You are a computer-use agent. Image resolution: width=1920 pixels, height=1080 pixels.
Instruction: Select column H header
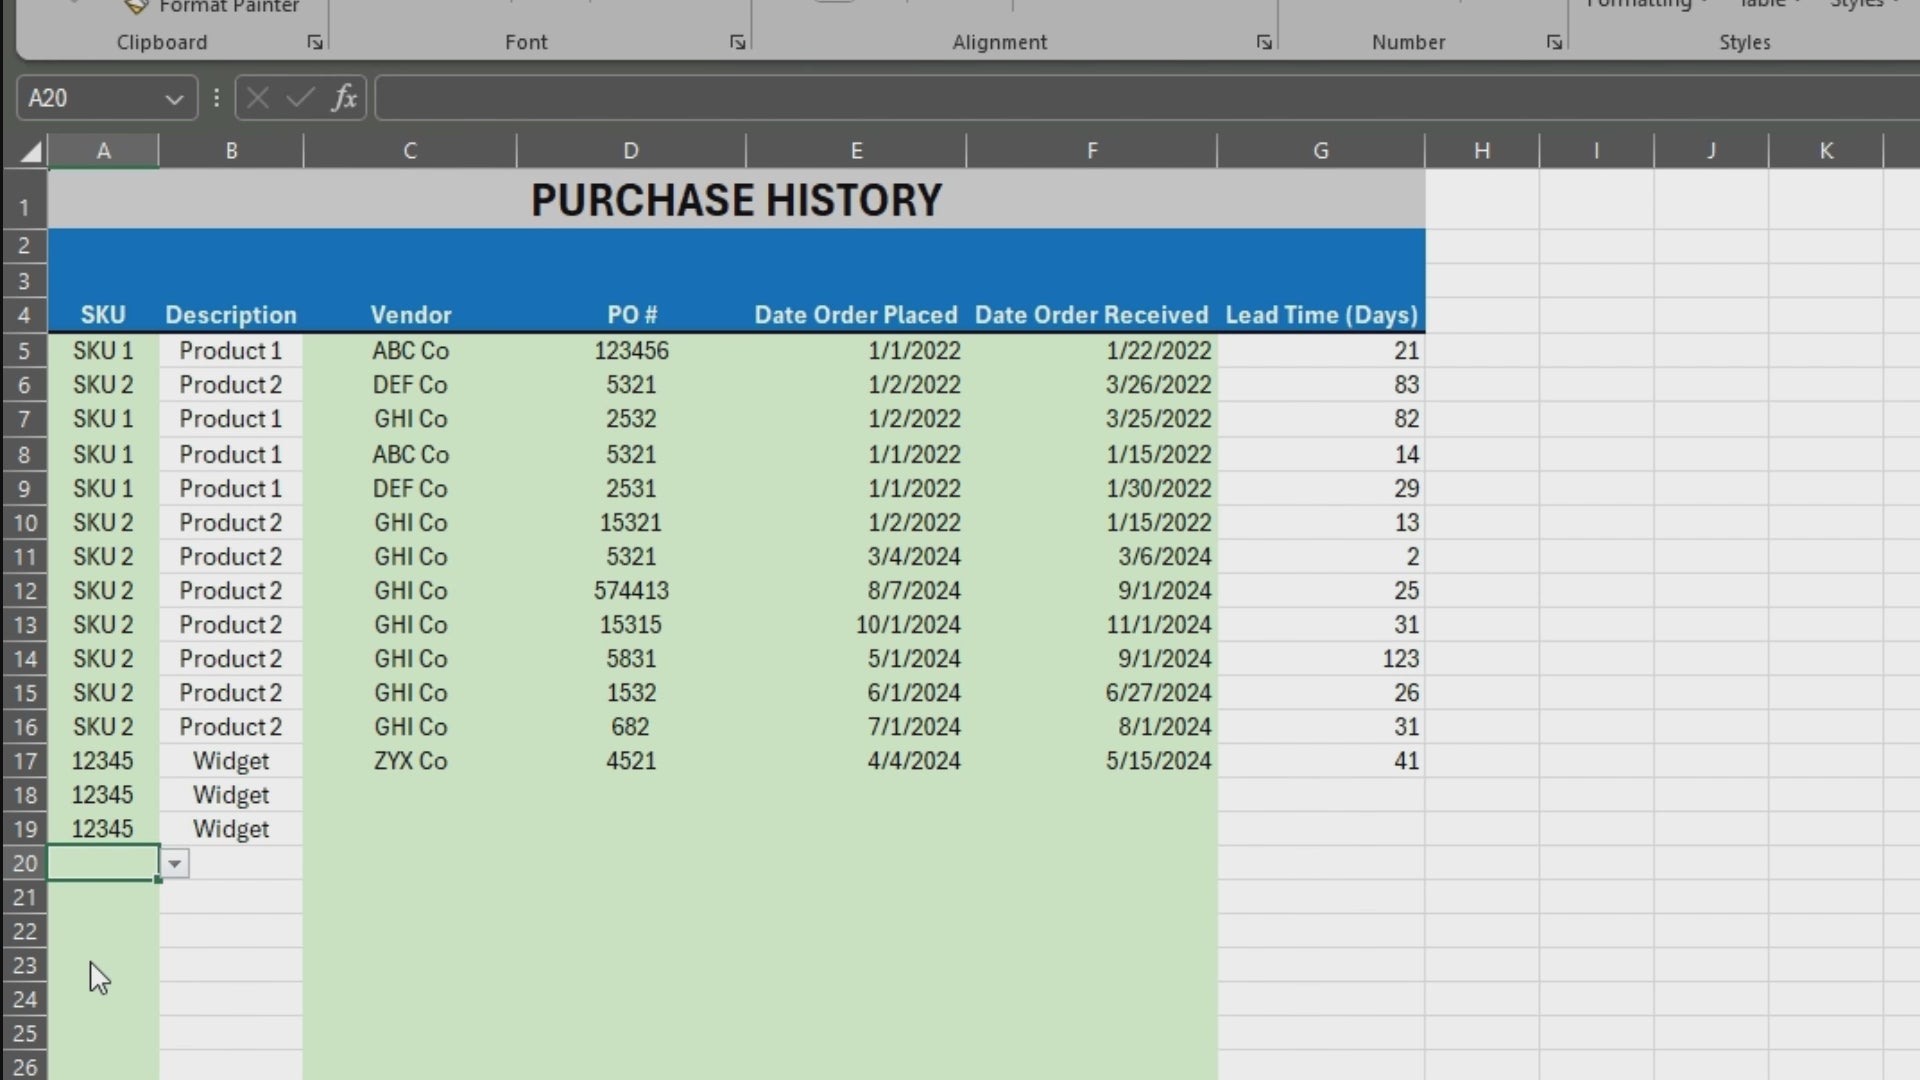click(1482, 151)
